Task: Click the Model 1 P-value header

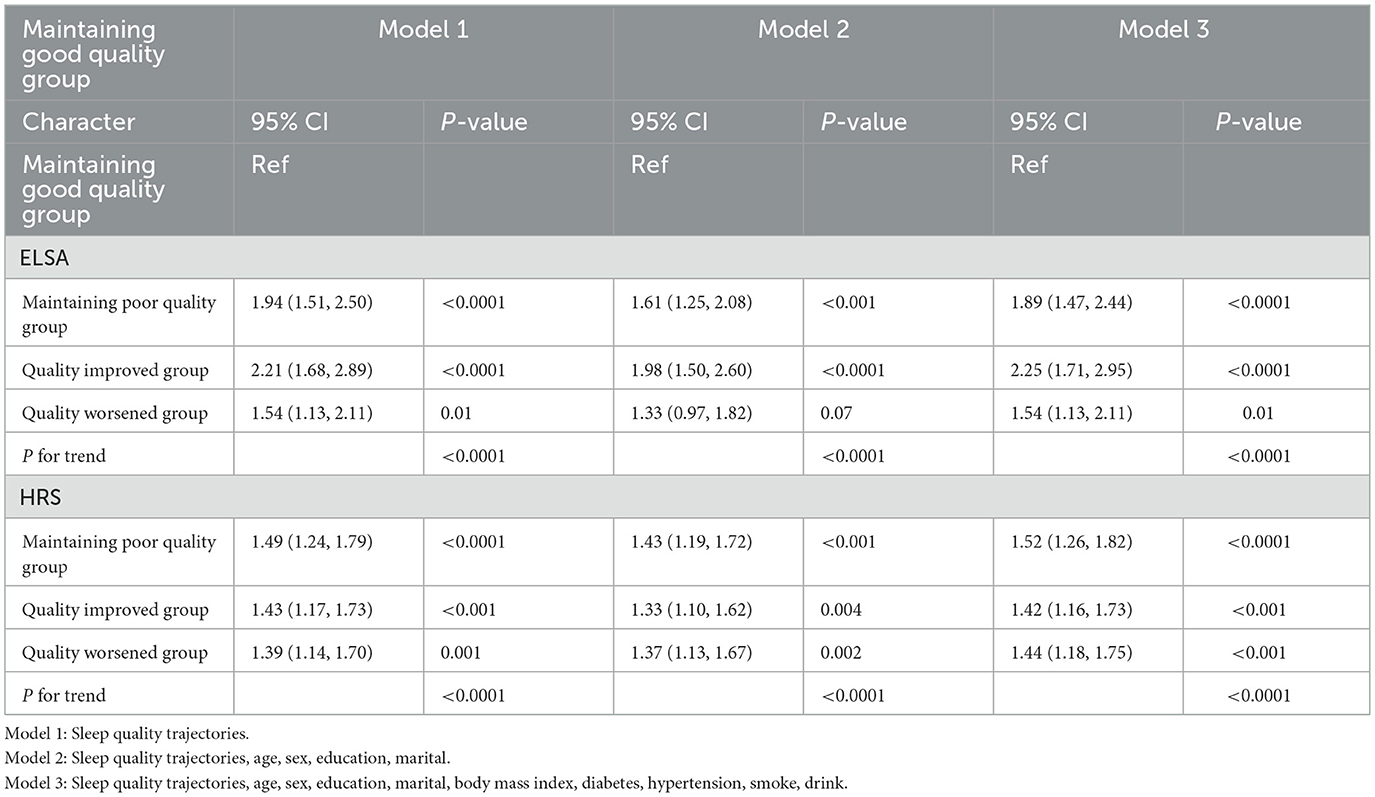Action: coord(484,122)
